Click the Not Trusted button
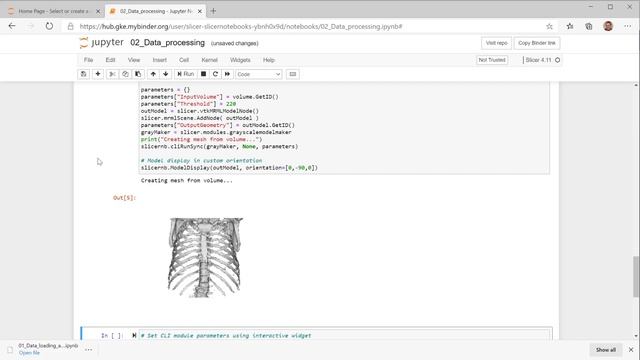Image resolution: width=640 pixels, height=360 pixels. [492, 60]
